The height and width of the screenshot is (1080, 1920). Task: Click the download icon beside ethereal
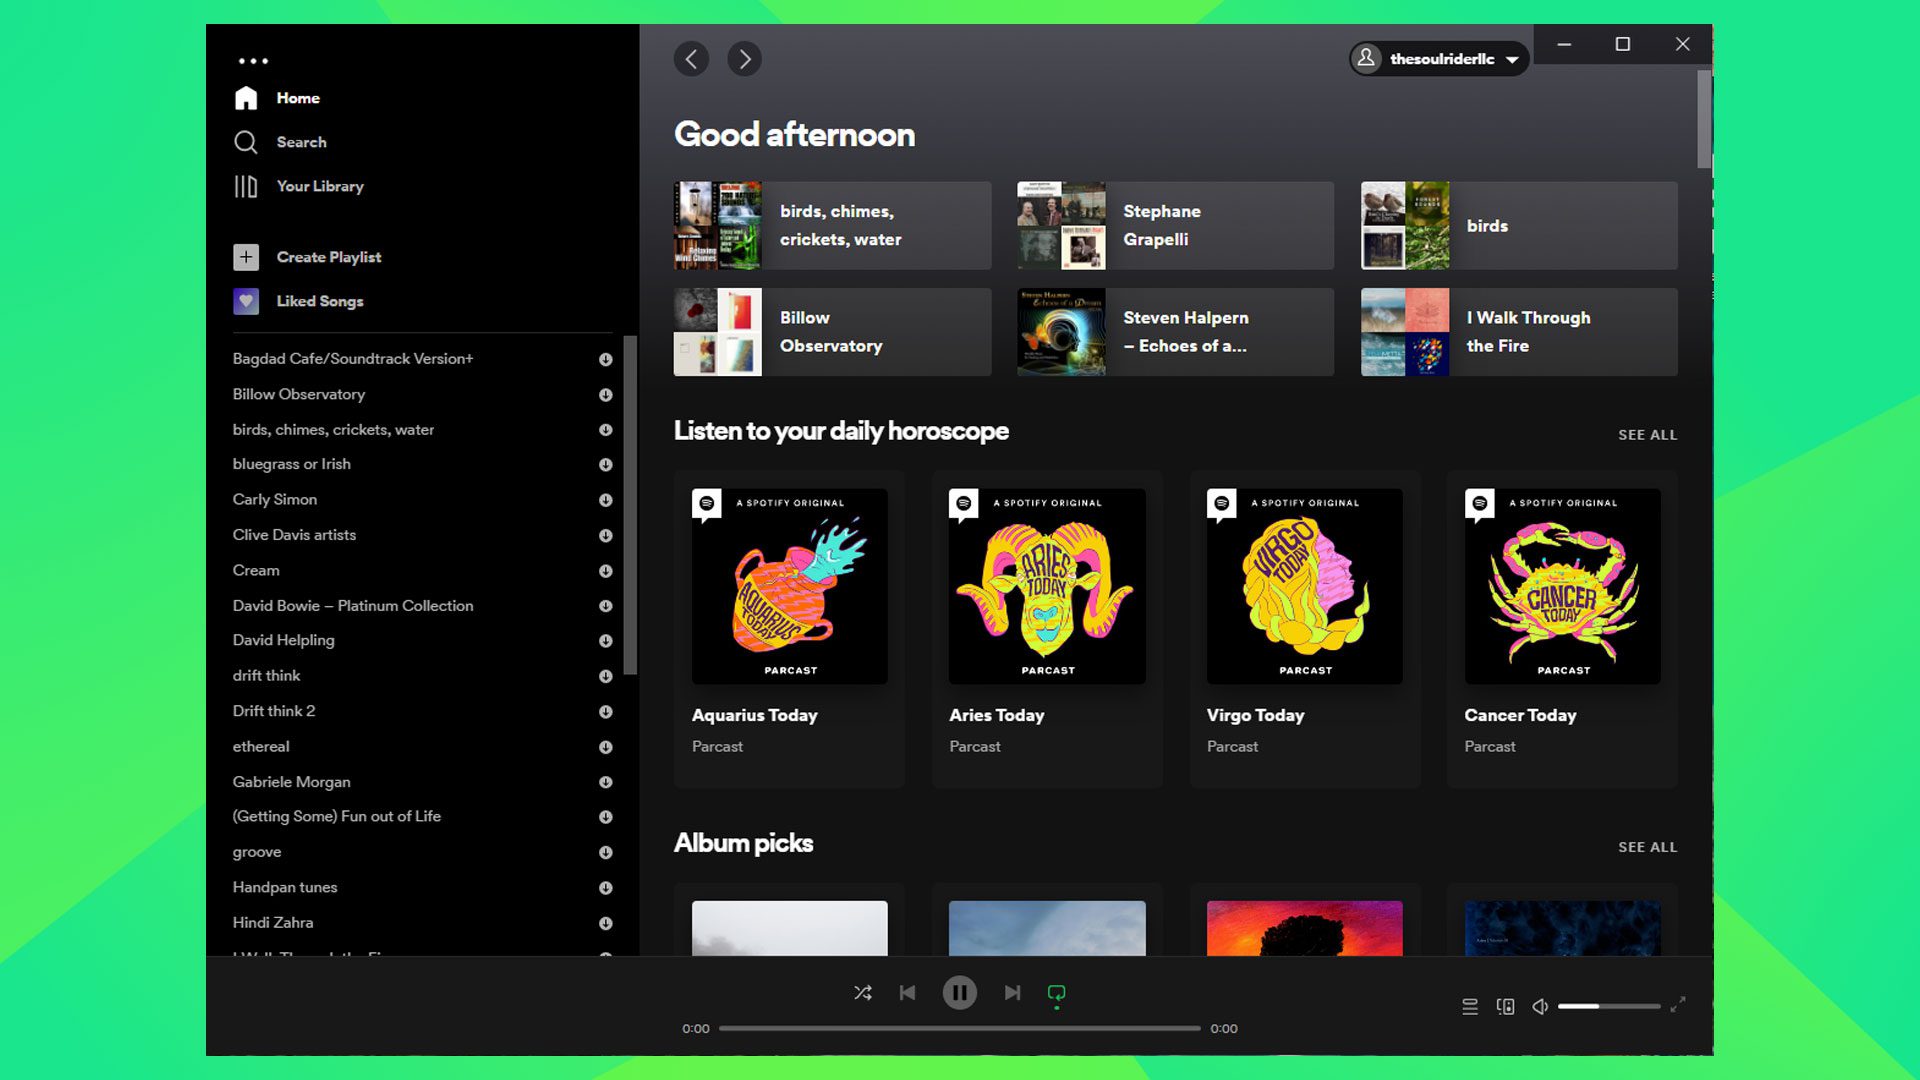[606, 747]
